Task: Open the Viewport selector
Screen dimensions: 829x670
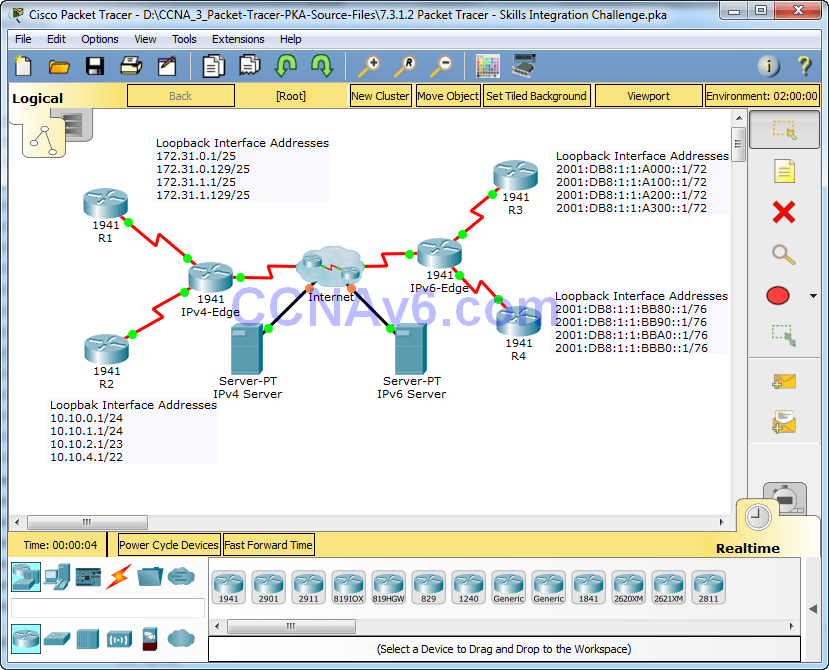Action: coord(648,96)
